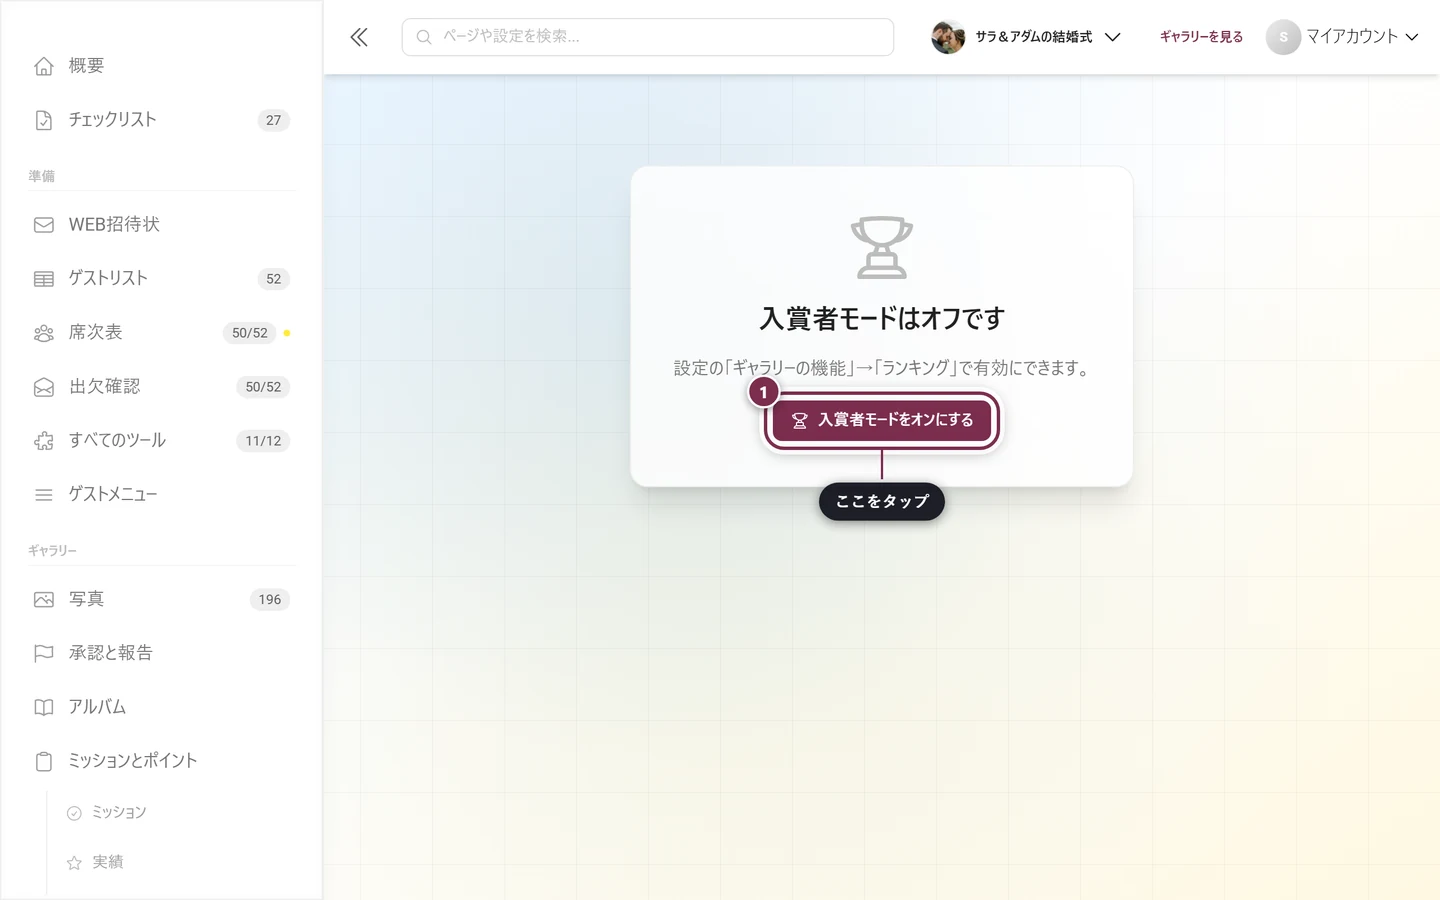The image size is (1440, 900).
Task: Click the envelope icon for WEB招待状
Action: [44, 225]
